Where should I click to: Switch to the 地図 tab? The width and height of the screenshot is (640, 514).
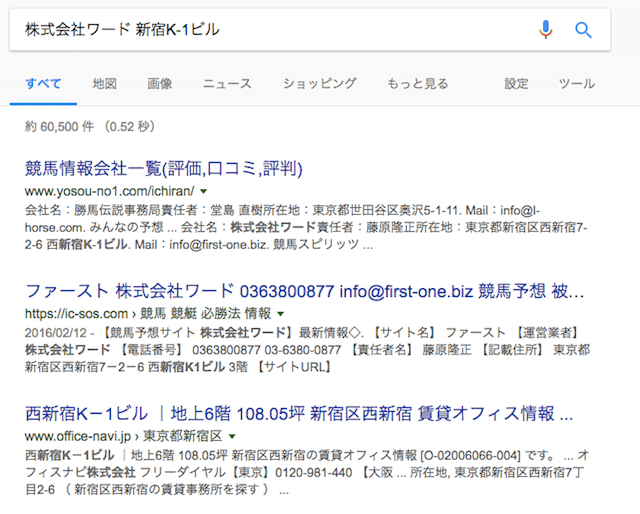pos(104,84)
